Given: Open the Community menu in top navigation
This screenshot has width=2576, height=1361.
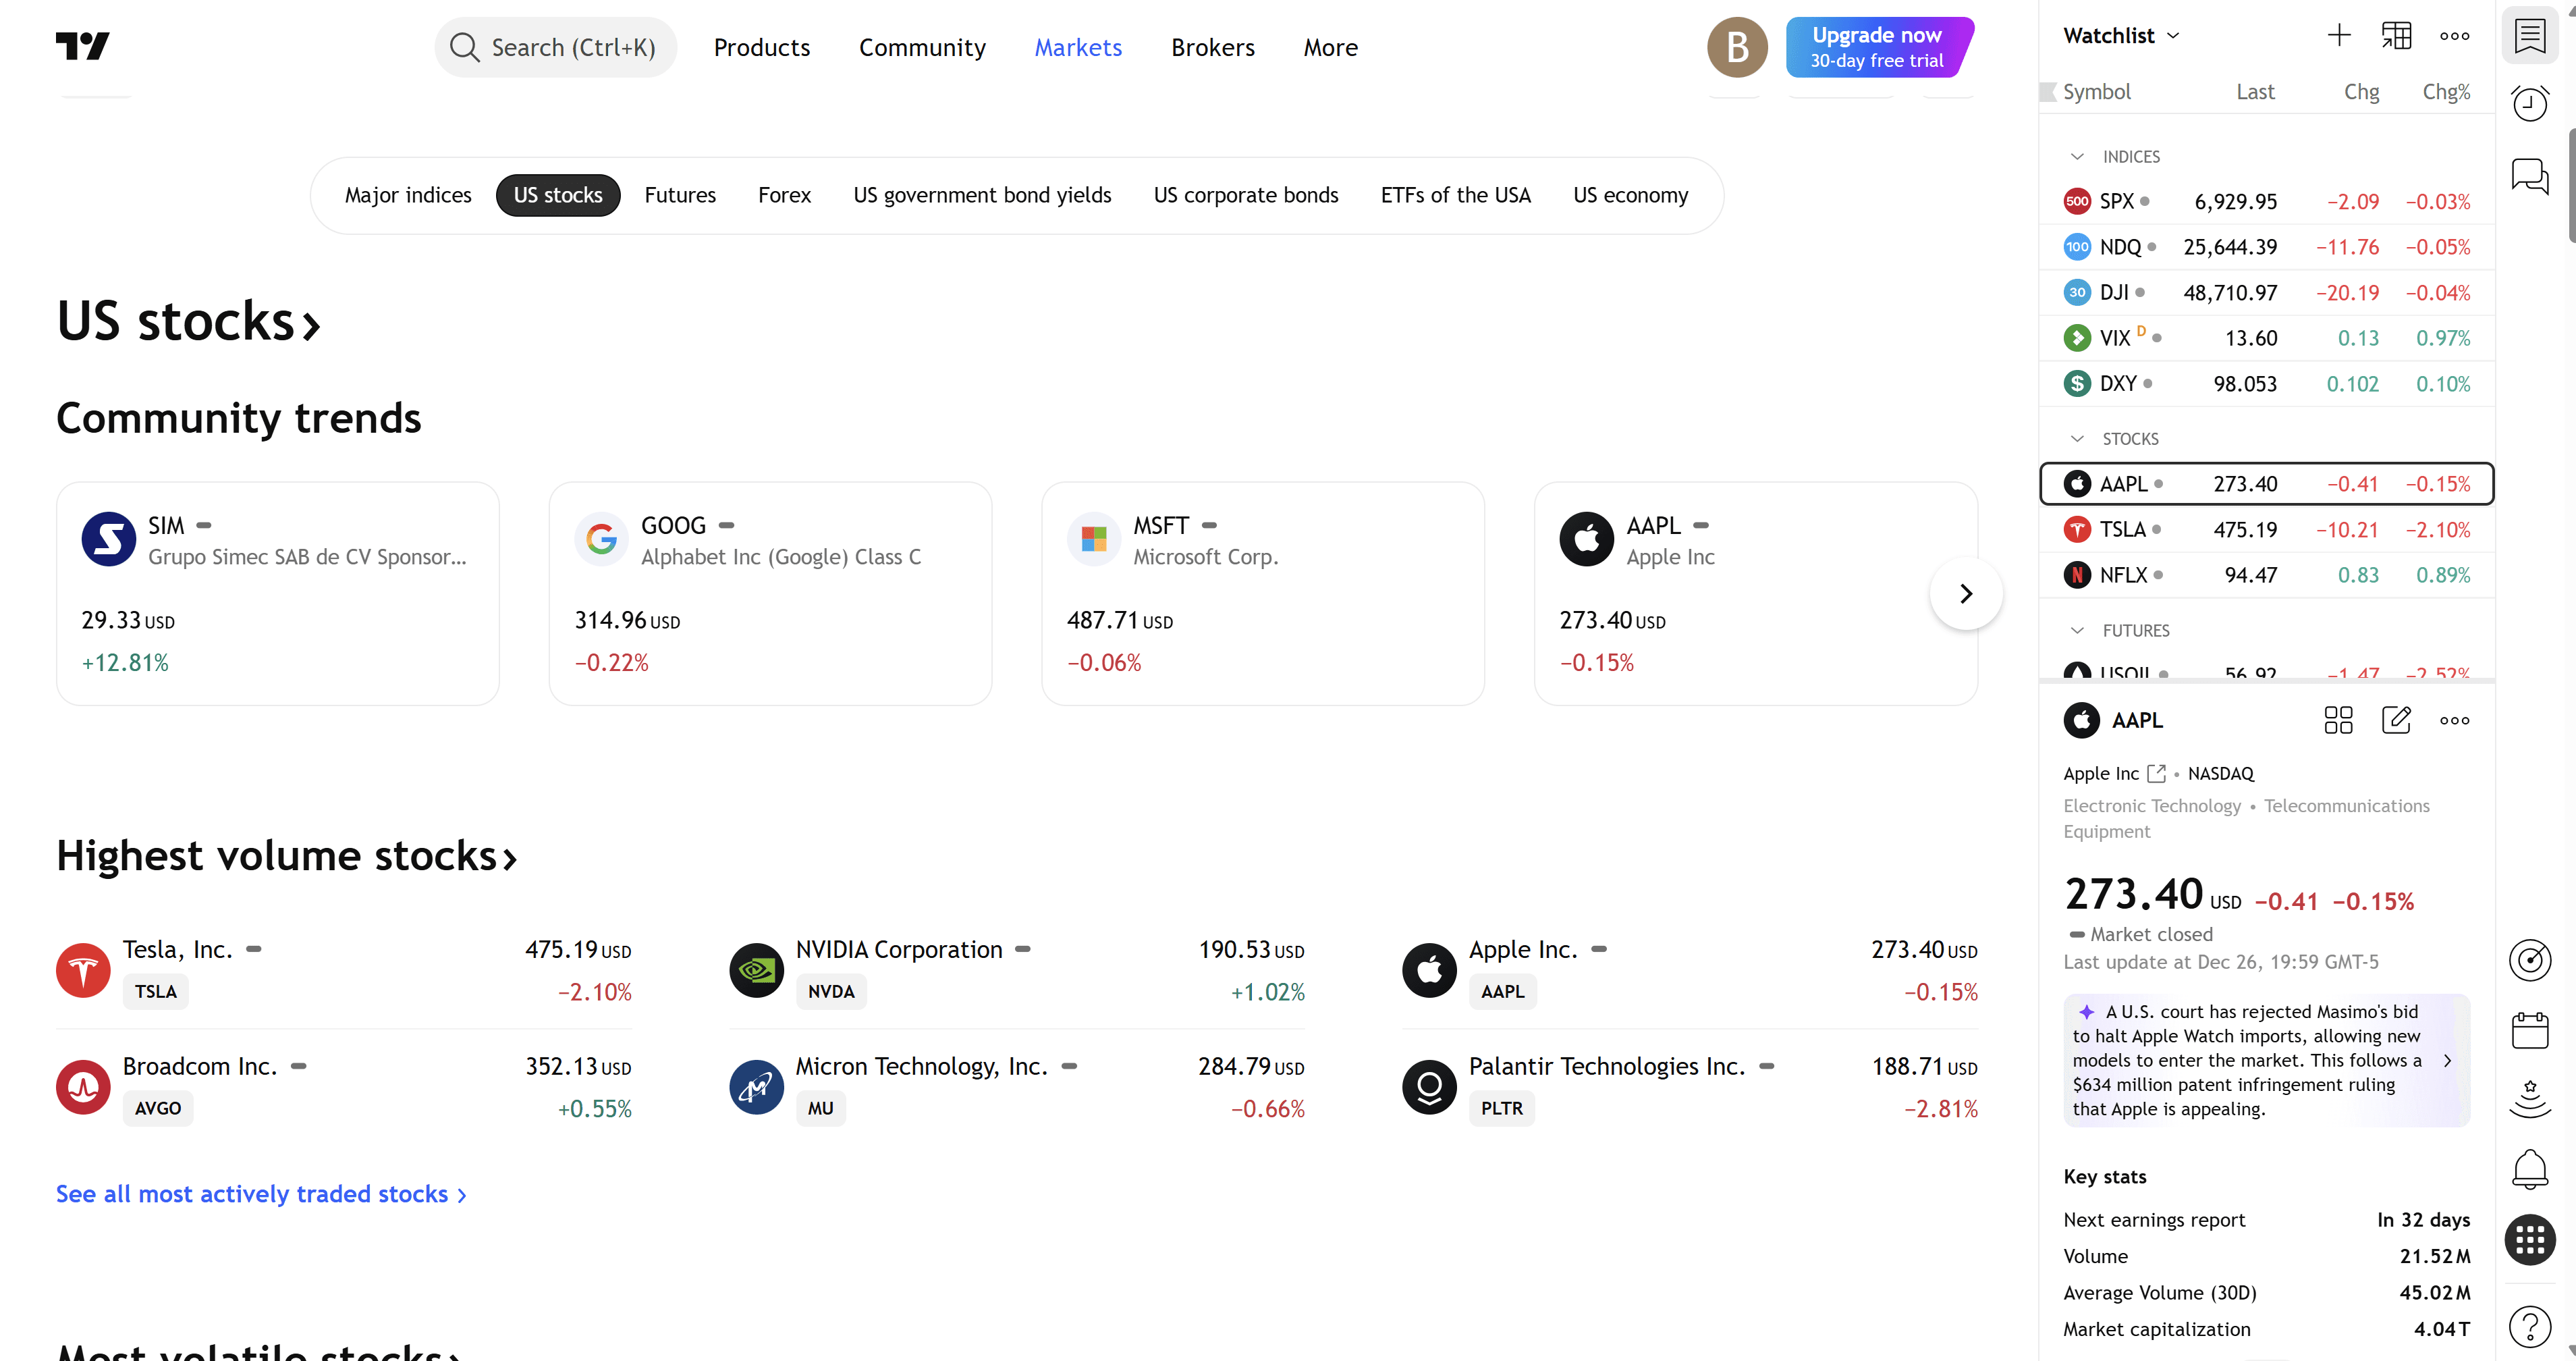Looking at the screenshot, I should 922,48.
